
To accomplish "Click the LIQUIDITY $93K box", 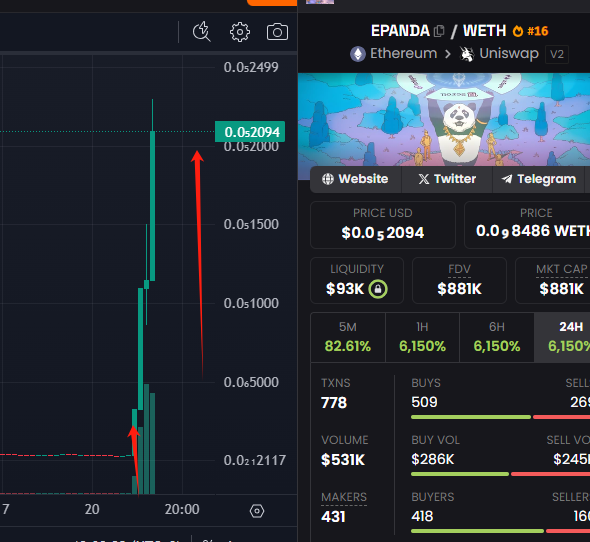I will (357, 280).
